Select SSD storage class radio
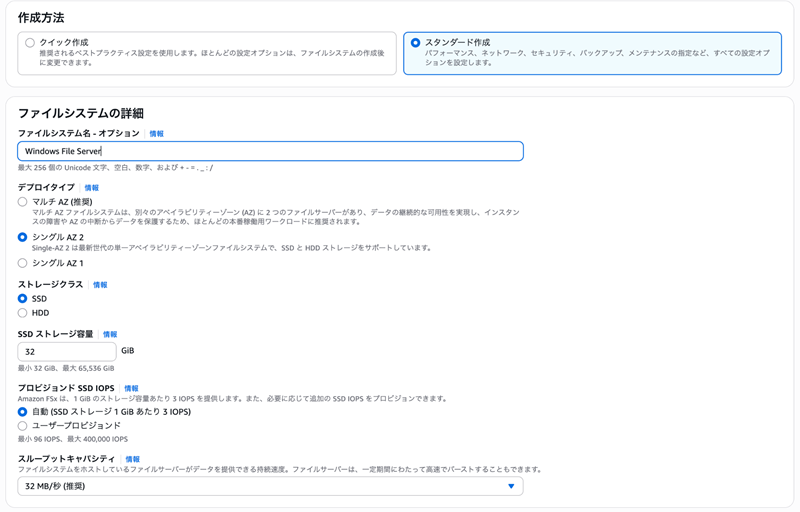Screen dimensions: 800x512 (x=23, y=299)
